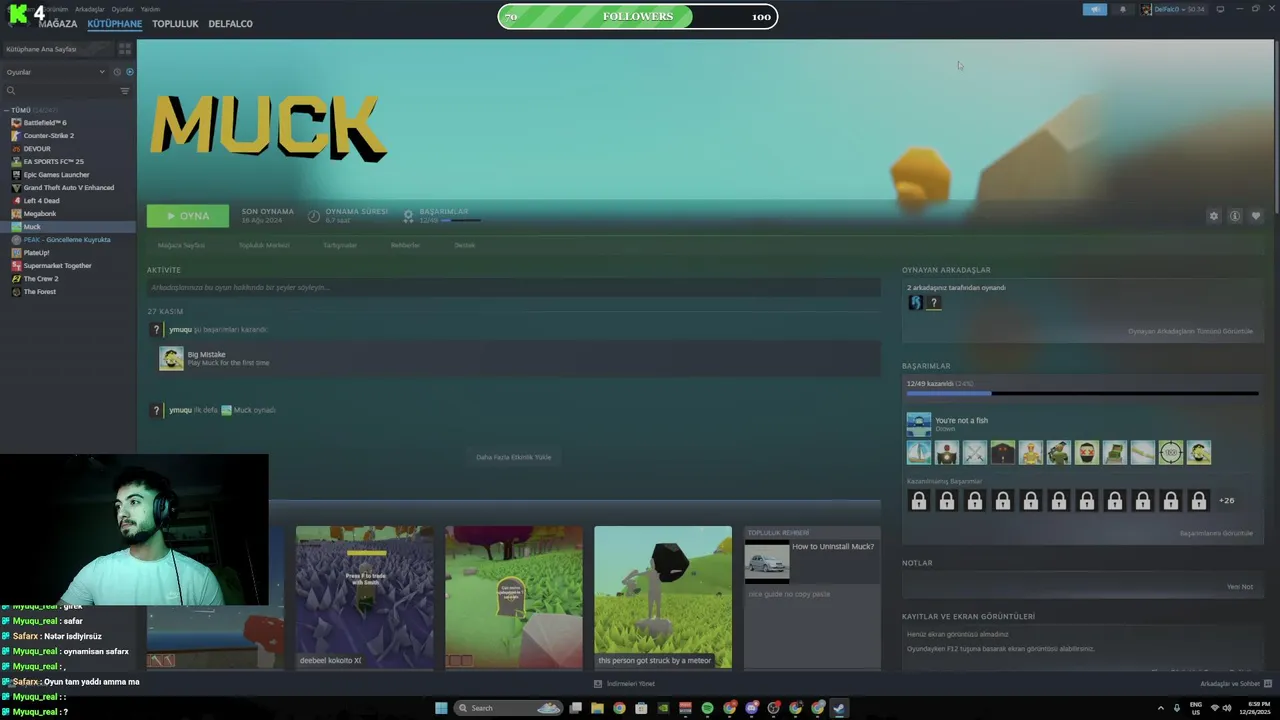Select Counter-Strike 2 in game list
This screenshot has height=720, width=1280.
pos(68,136)
